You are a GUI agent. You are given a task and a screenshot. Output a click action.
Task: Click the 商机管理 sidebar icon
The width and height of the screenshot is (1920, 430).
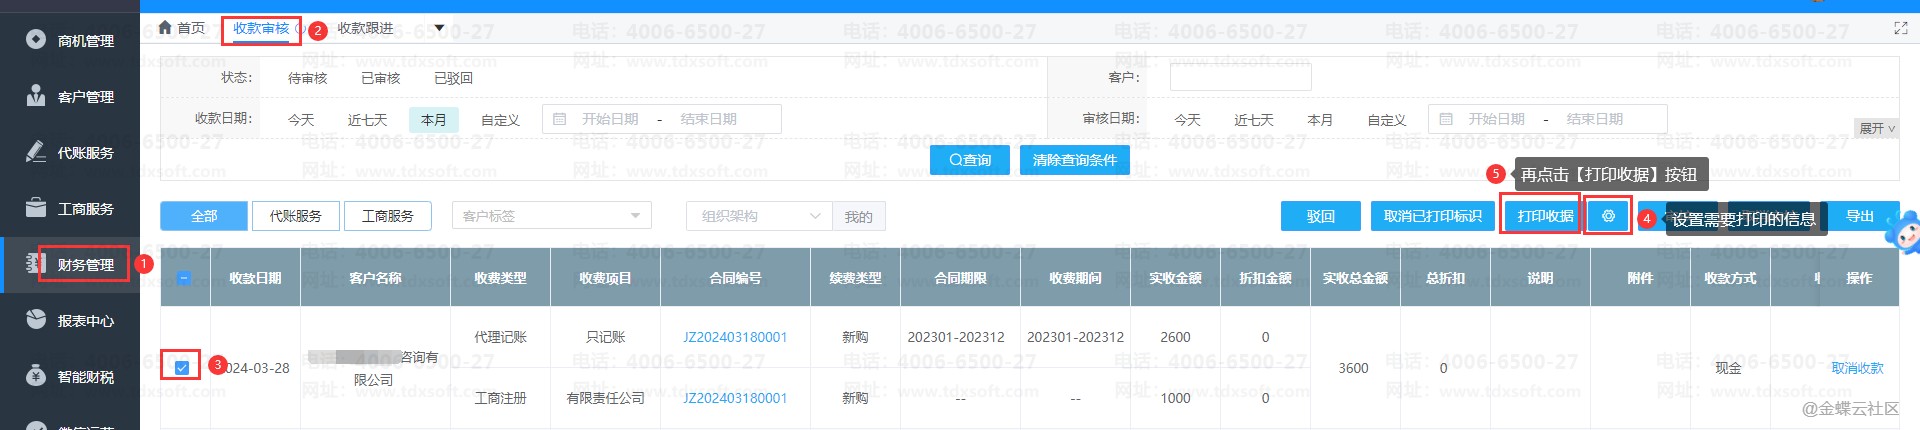point(36,40)
